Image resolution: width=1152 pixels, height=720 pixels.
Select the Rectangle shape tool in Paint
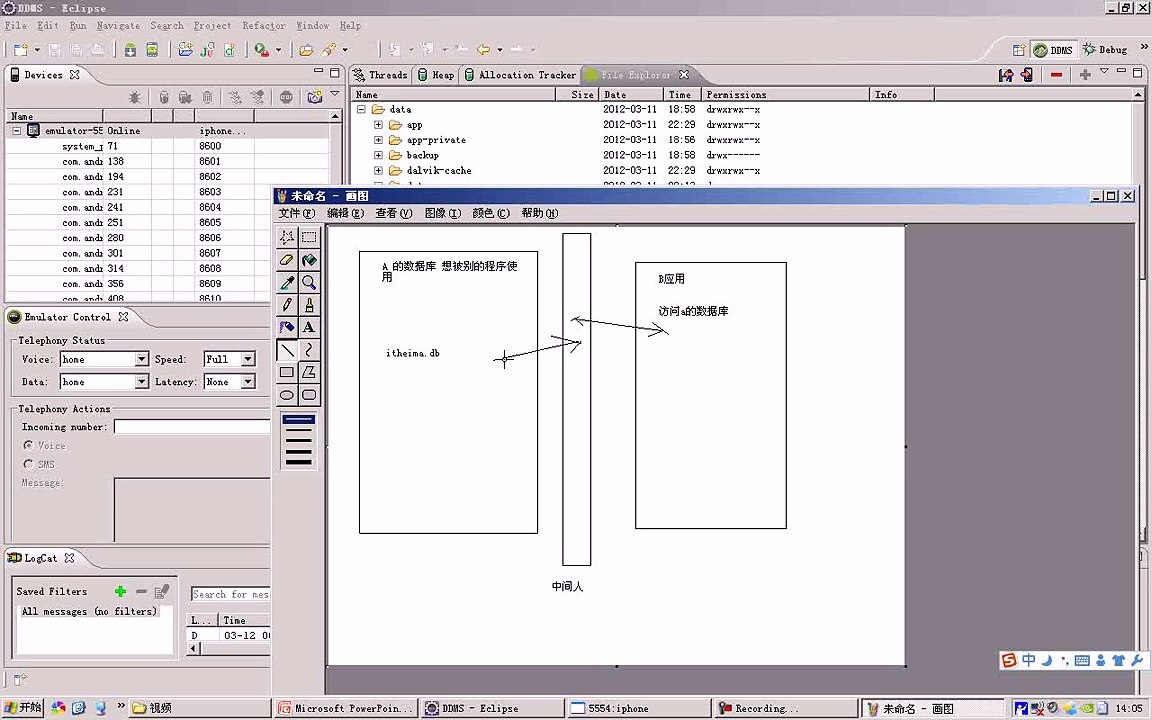point(287,372)
